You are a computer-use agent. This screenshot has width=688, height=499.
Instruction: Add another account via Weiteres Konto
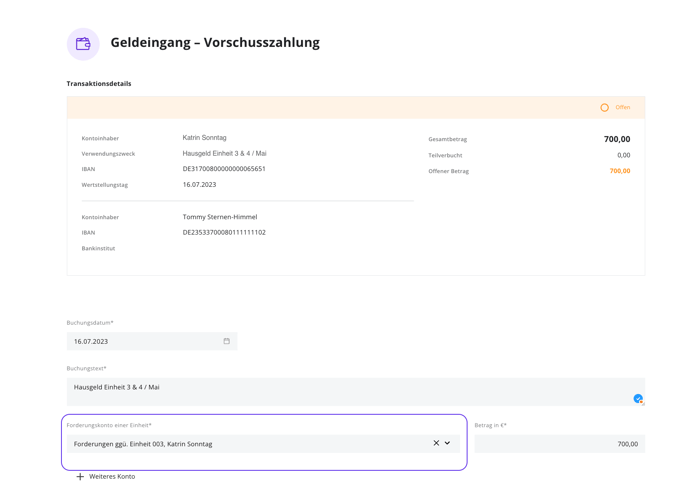coord(106,477)
